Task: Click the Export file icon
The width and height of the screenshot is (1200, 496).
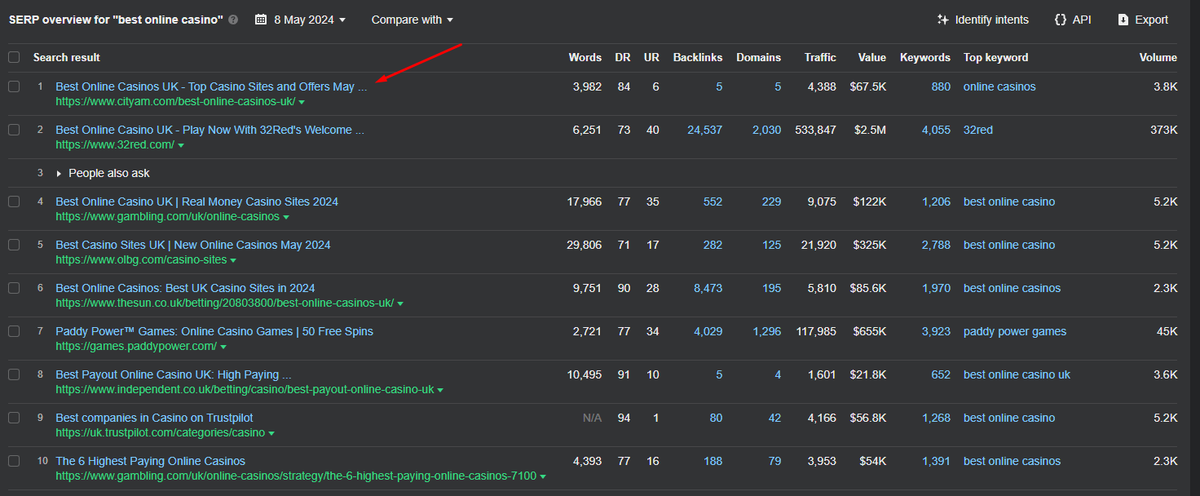Action: point(1124,20)
